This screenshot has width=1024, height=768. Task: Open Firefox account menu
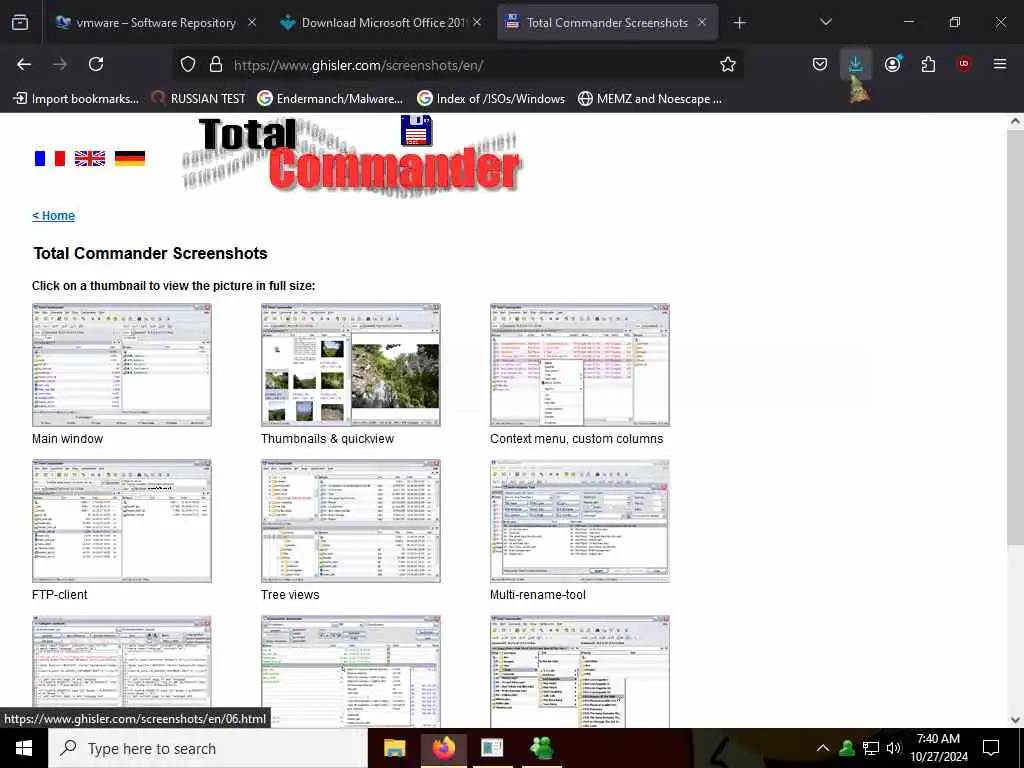(892, 64)
